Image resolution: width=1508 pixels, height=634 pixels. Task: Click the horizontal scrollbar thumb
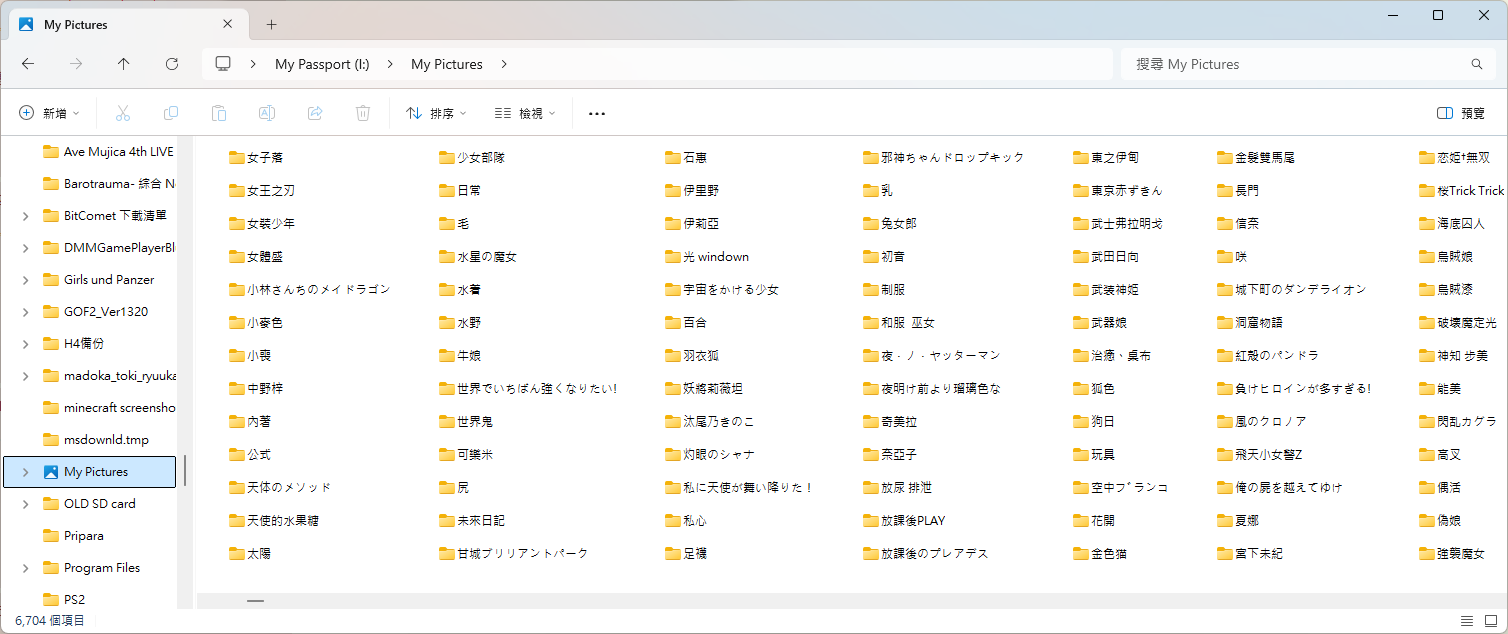coord(256,601)
